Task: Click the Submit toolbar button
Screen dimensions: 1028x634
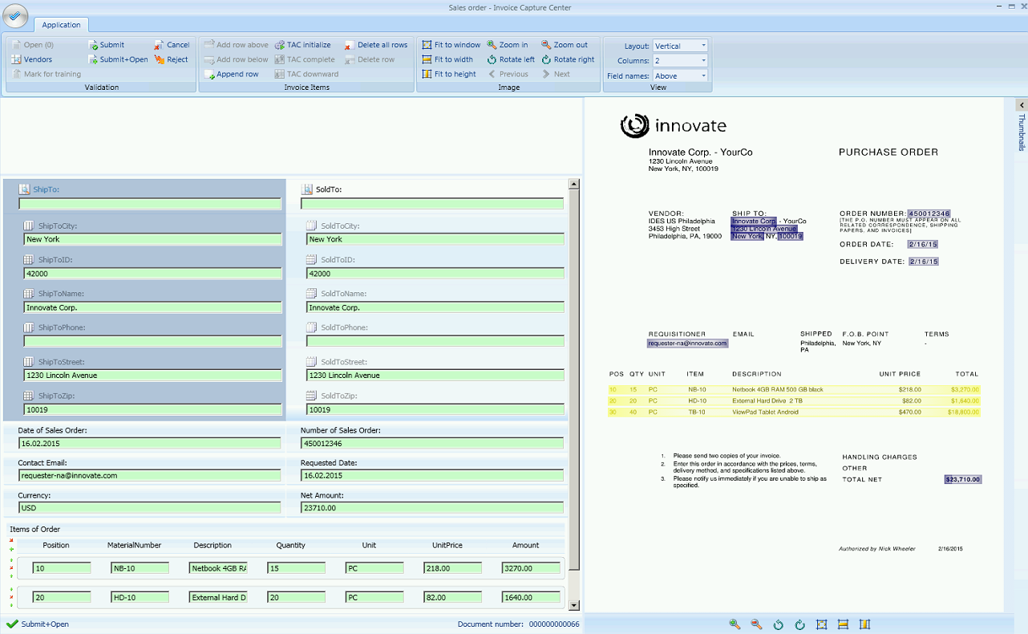Action: point(106,45)
